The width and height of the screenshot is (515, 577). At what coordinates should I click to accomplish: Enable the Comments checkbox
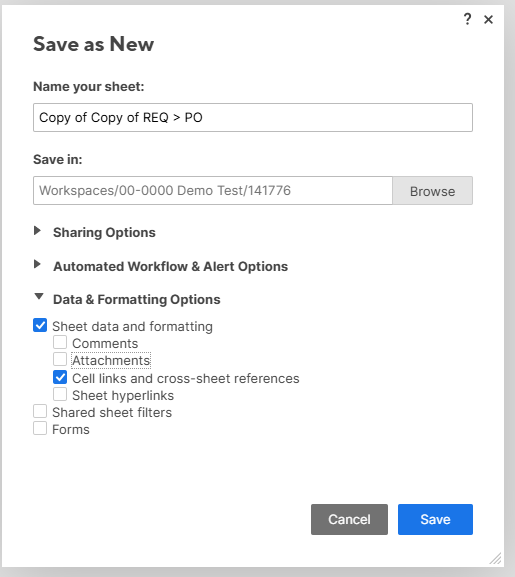pos(60,342)
